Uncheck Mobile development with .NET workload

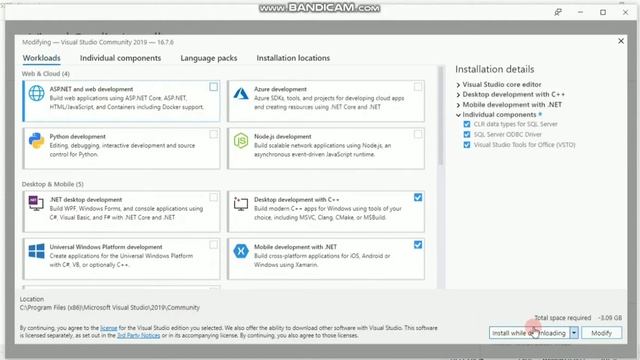point(418,245)
